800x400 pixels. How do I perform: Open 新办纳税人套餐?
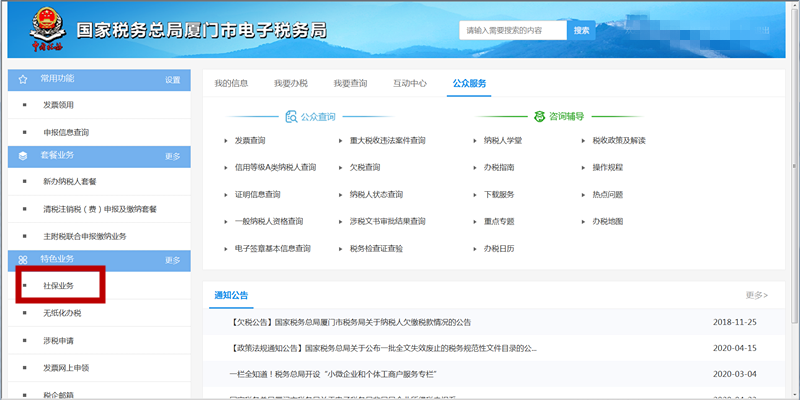tap(70, 182)
